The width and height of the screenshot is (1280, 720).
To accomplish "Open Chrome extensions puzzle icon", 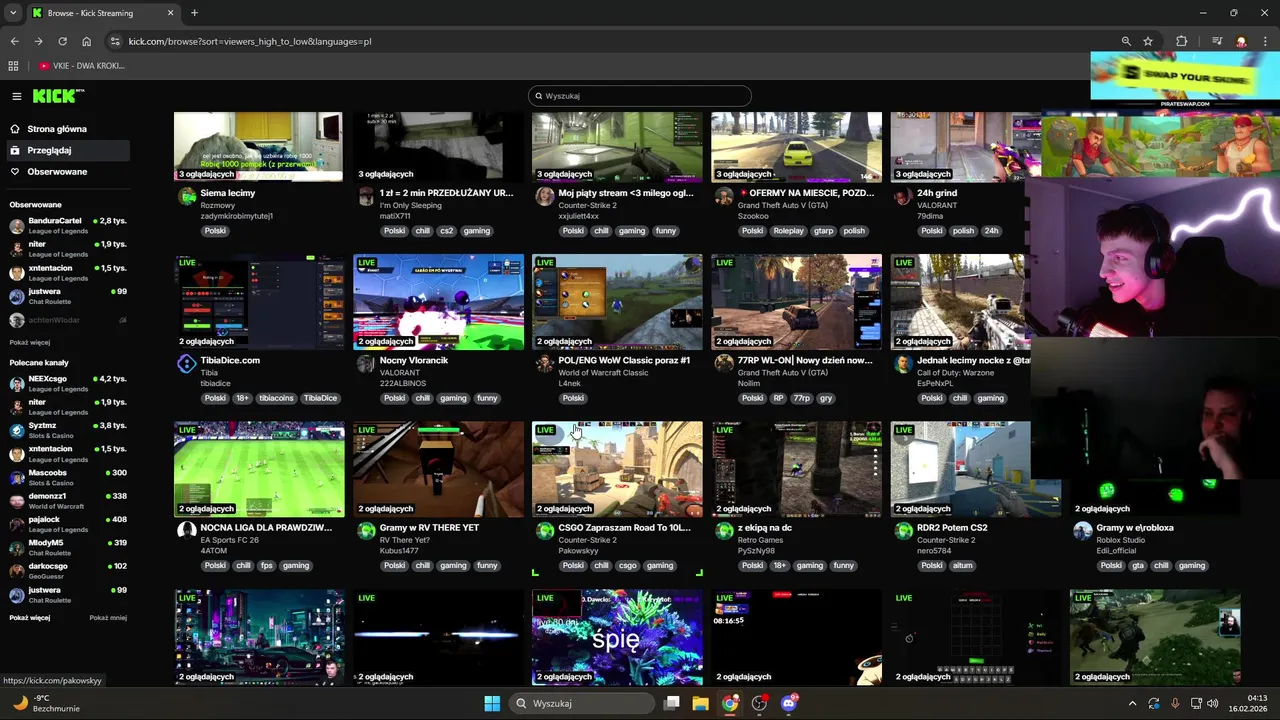I will point(1182,41).
